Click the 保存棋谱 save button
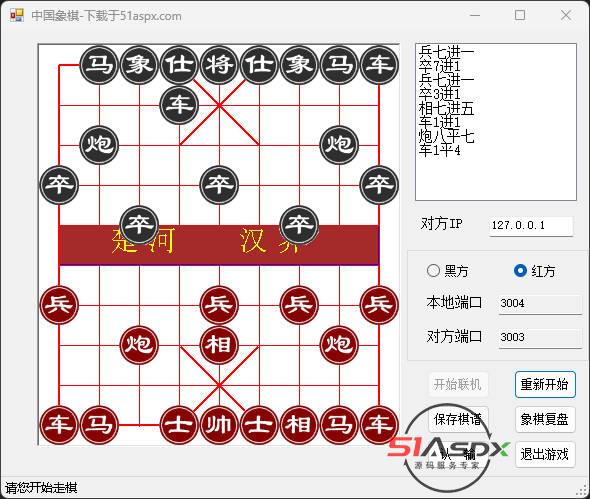Image resolution: width=590 pixels, height=499 pixels. coord(458,419)
